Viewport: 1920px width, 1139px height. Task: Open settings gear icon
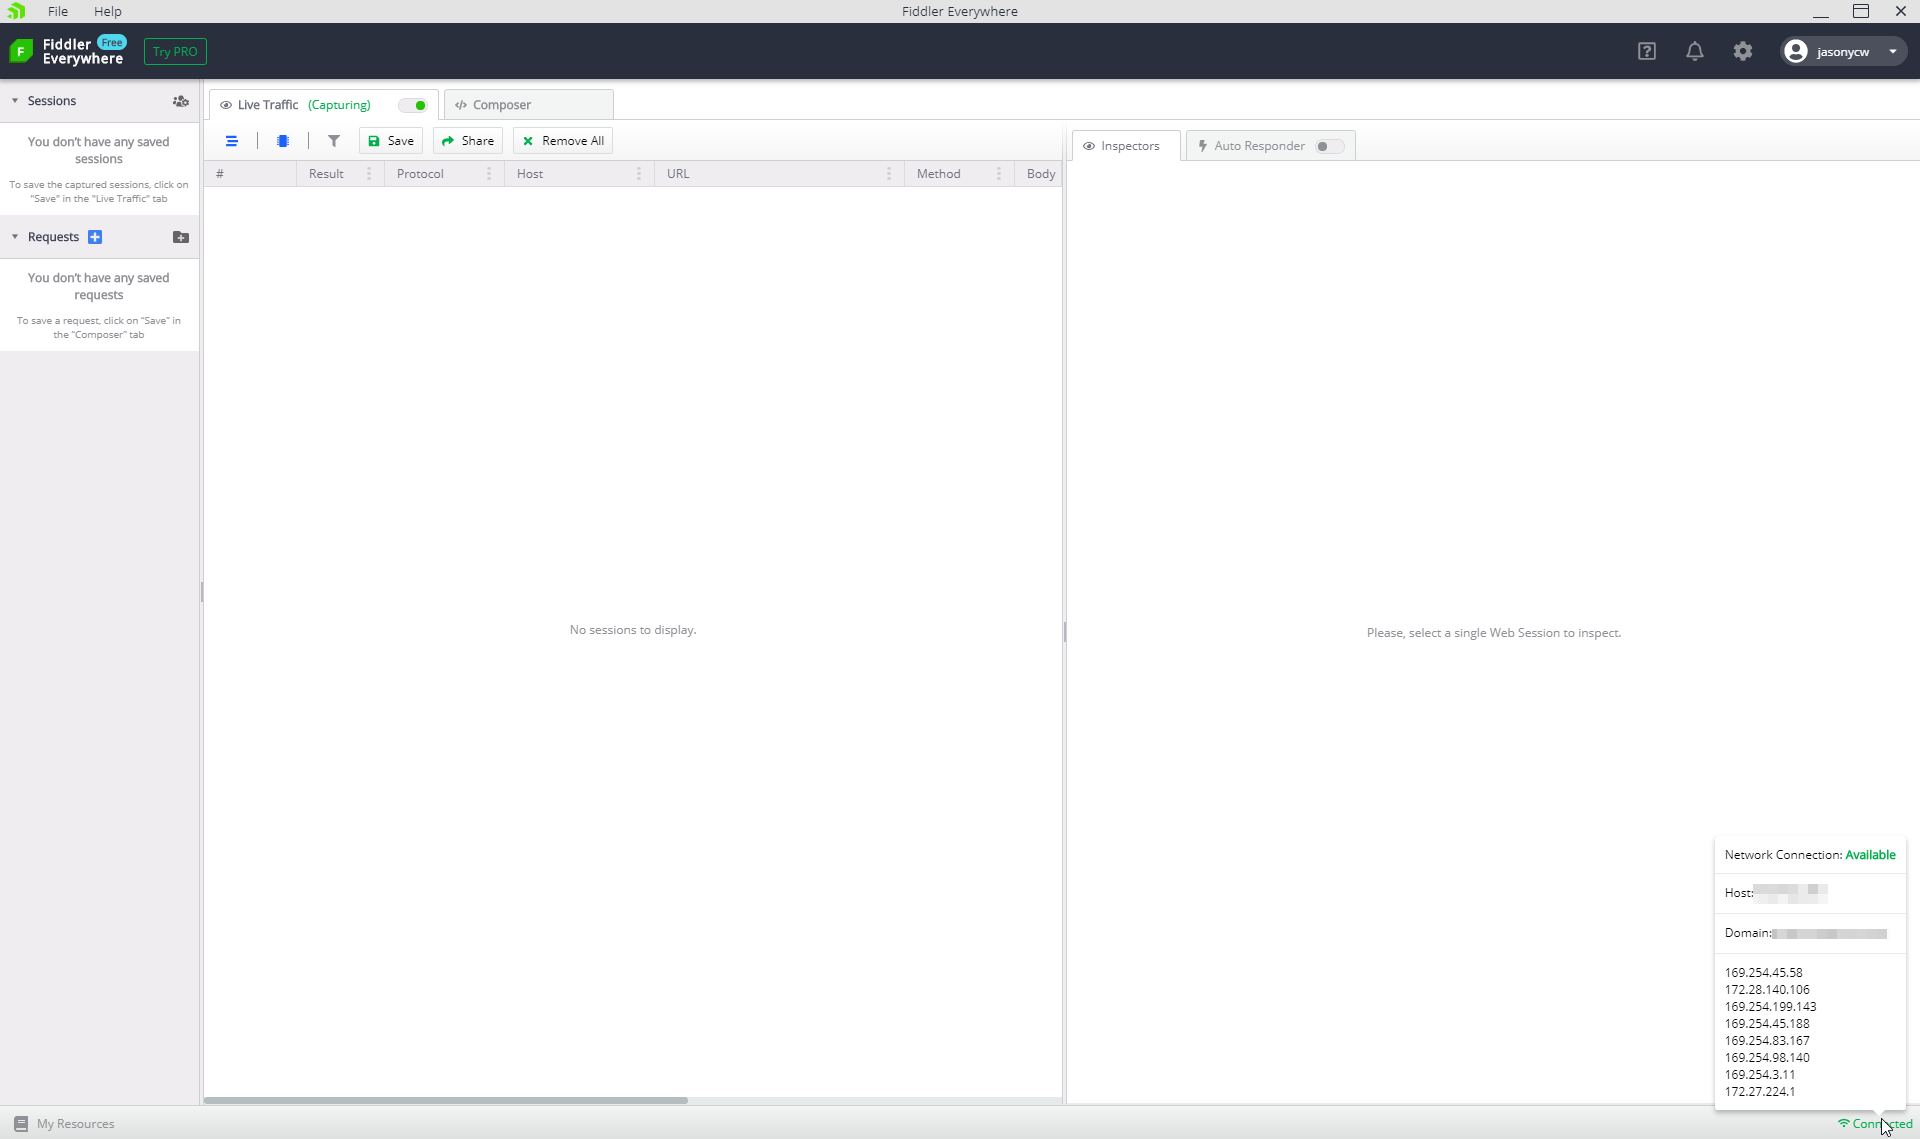point(1742,51)
